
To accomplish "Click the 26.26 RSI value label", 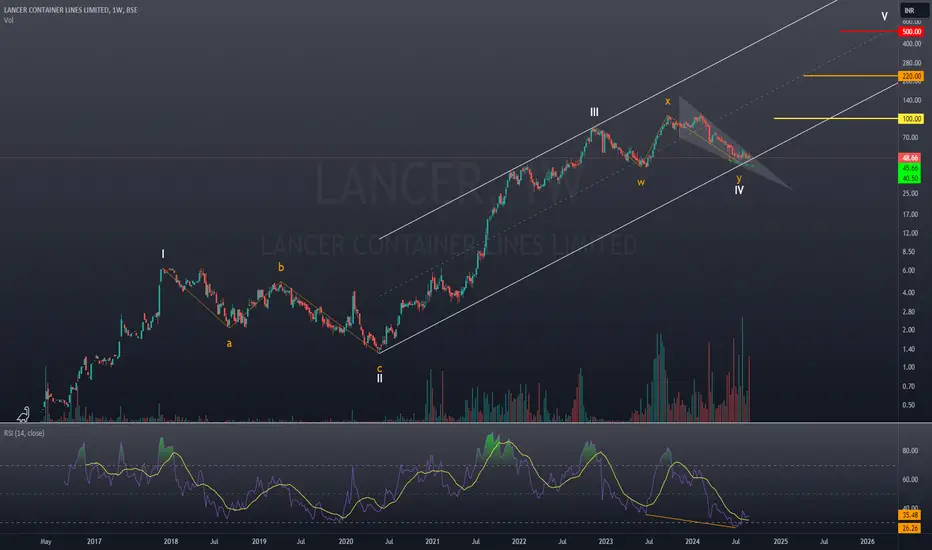I will pos(909,528).
